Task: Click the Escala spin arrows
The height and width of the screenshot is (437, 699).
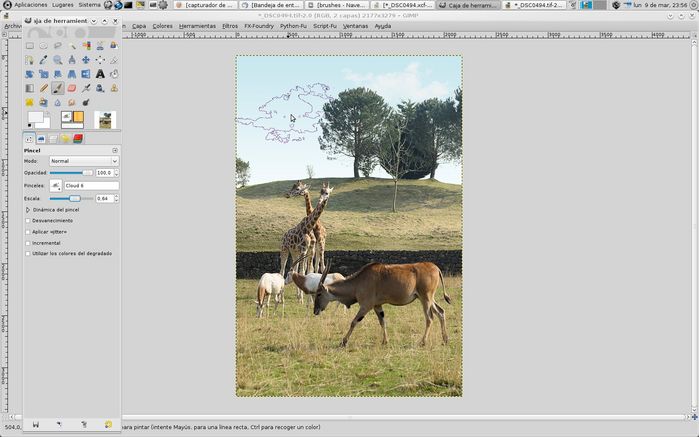Action: click(116, 198)
